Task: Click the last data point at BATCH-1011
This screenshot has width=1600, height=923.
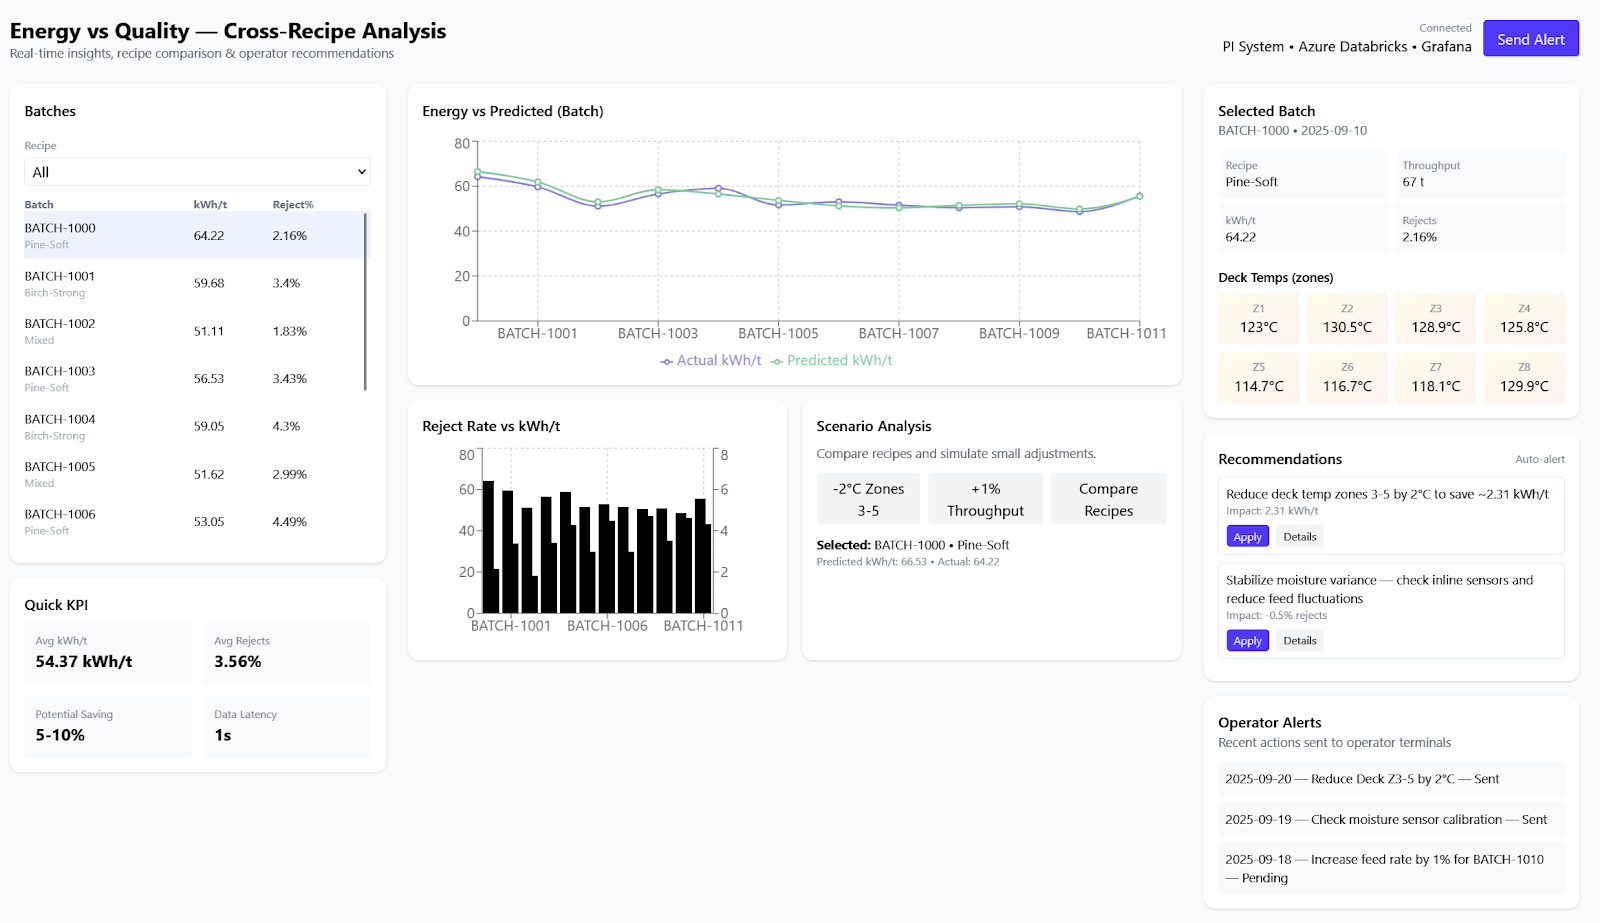Action: click(1139, 196)
